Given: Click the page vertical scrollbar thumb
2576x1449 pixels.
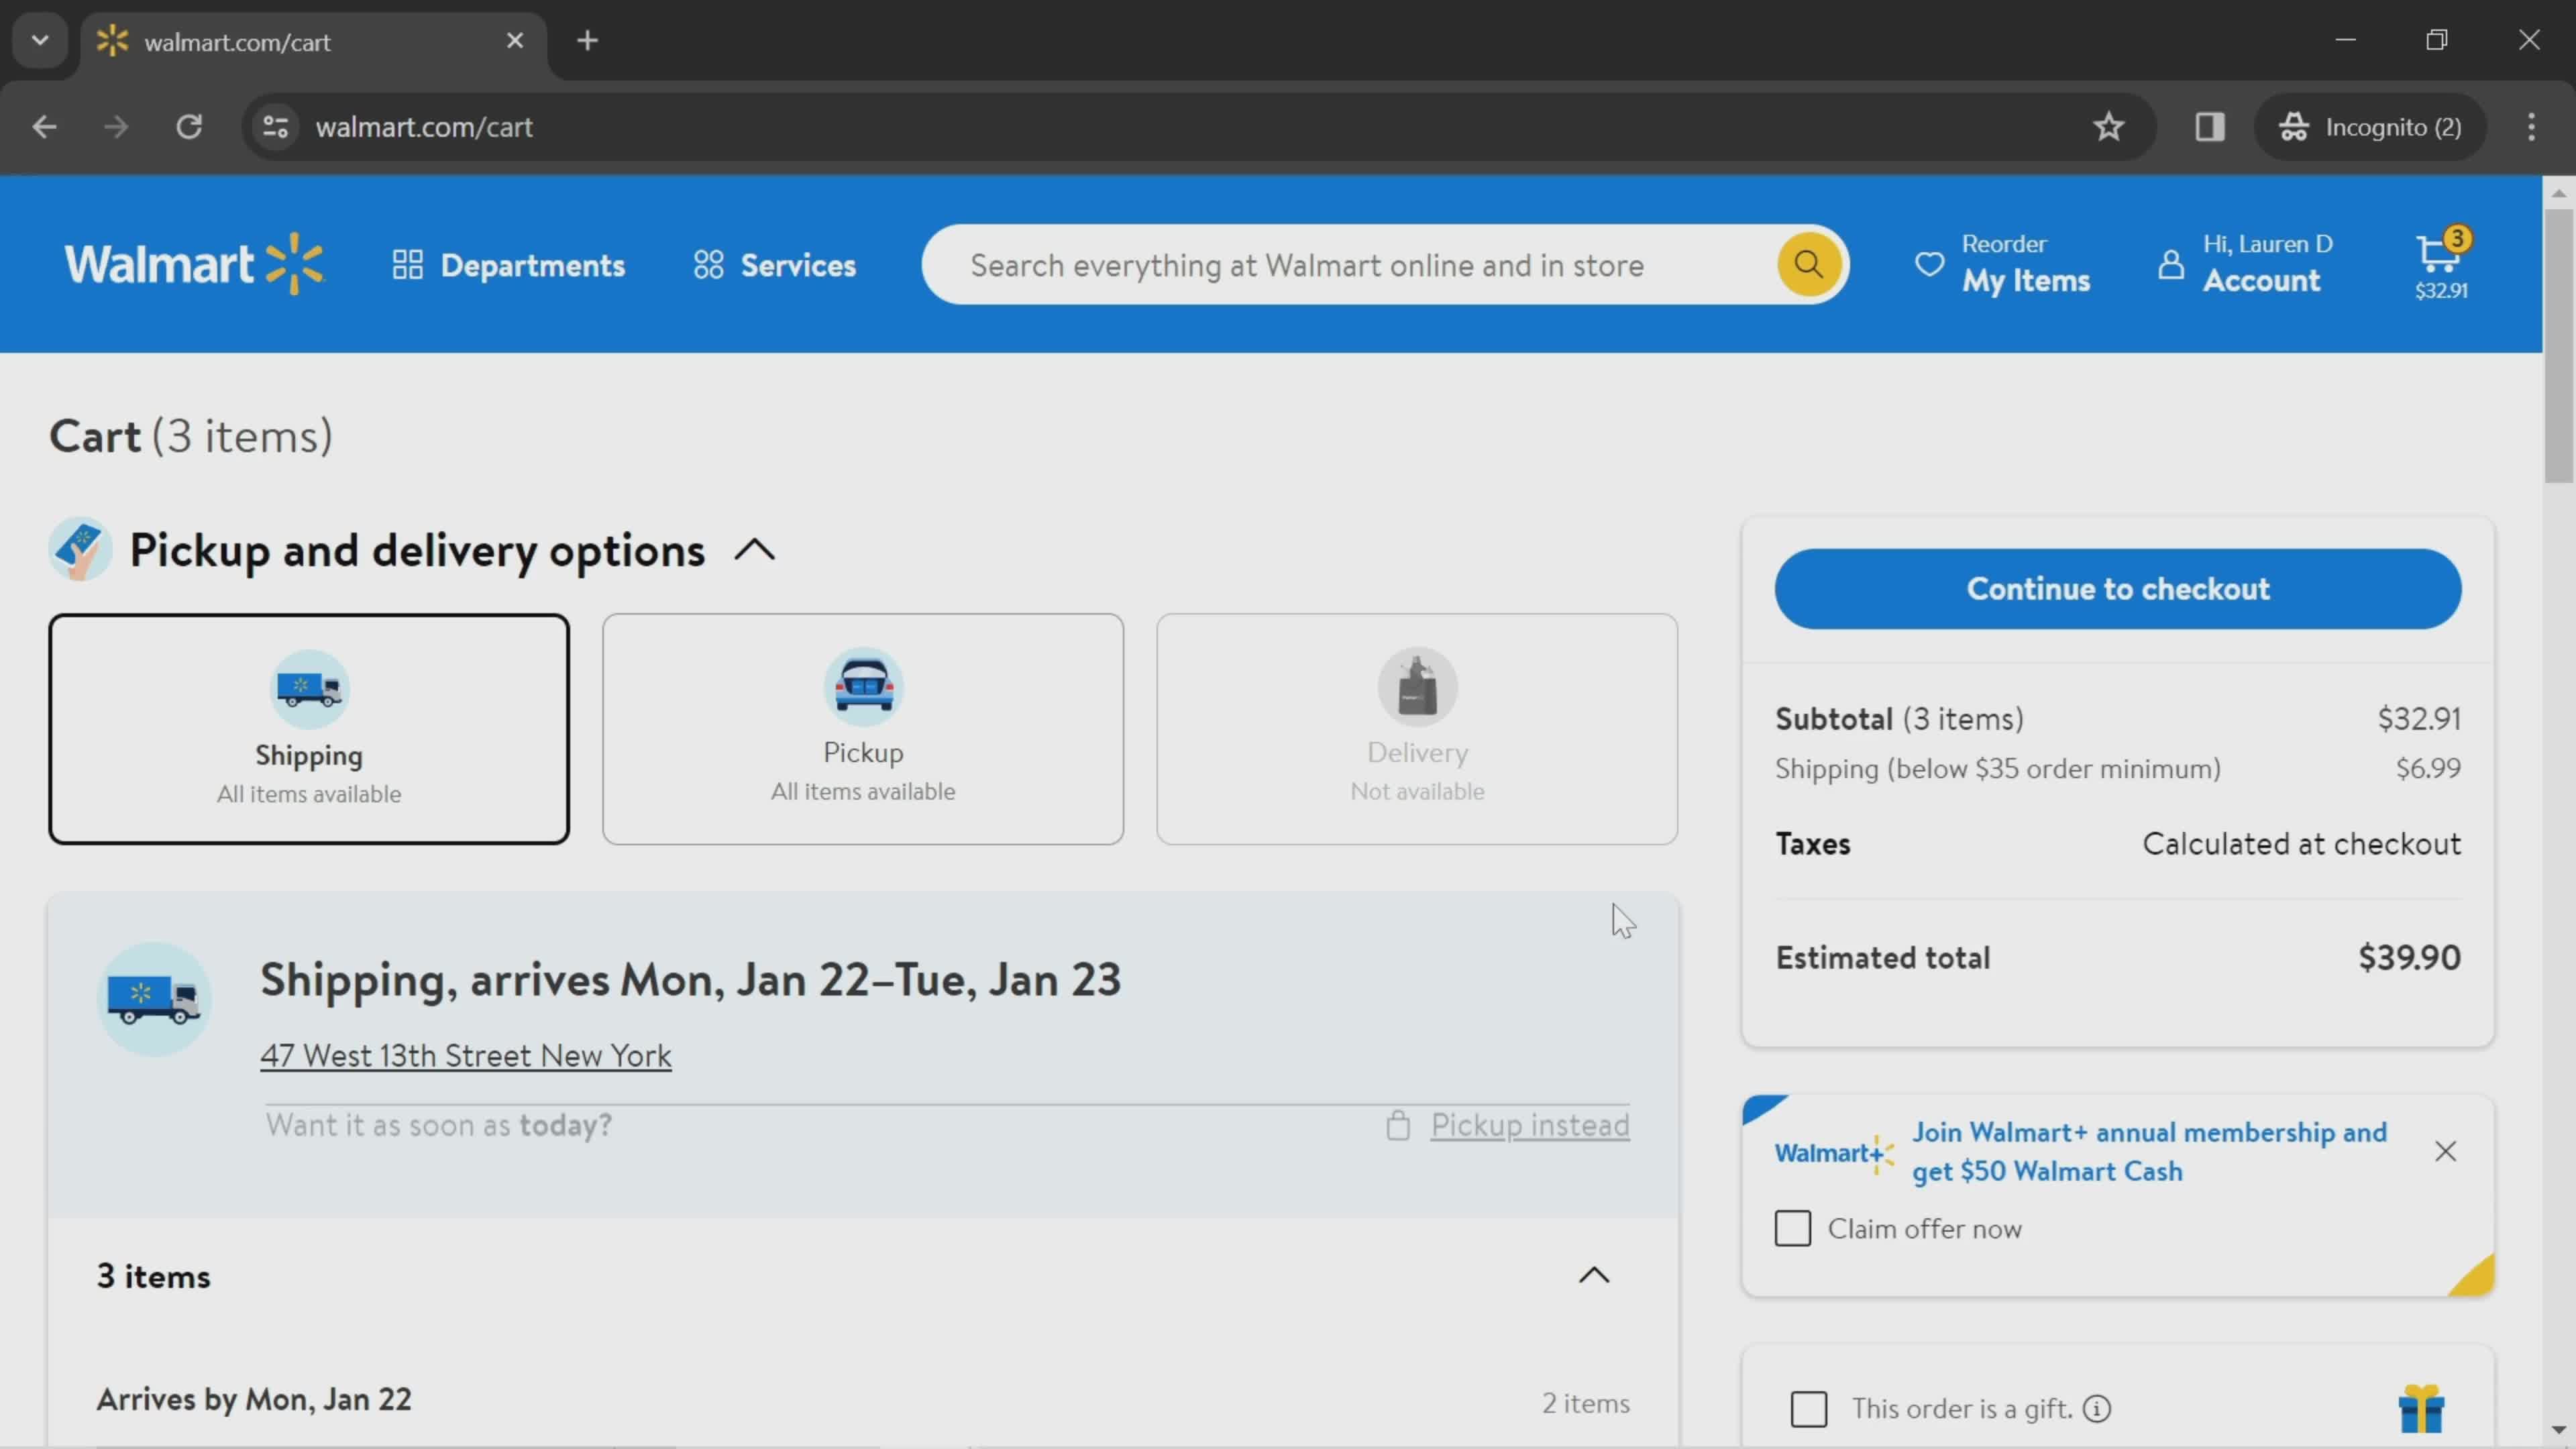Looking at the screenshot, I should [x=2559, y=345].
